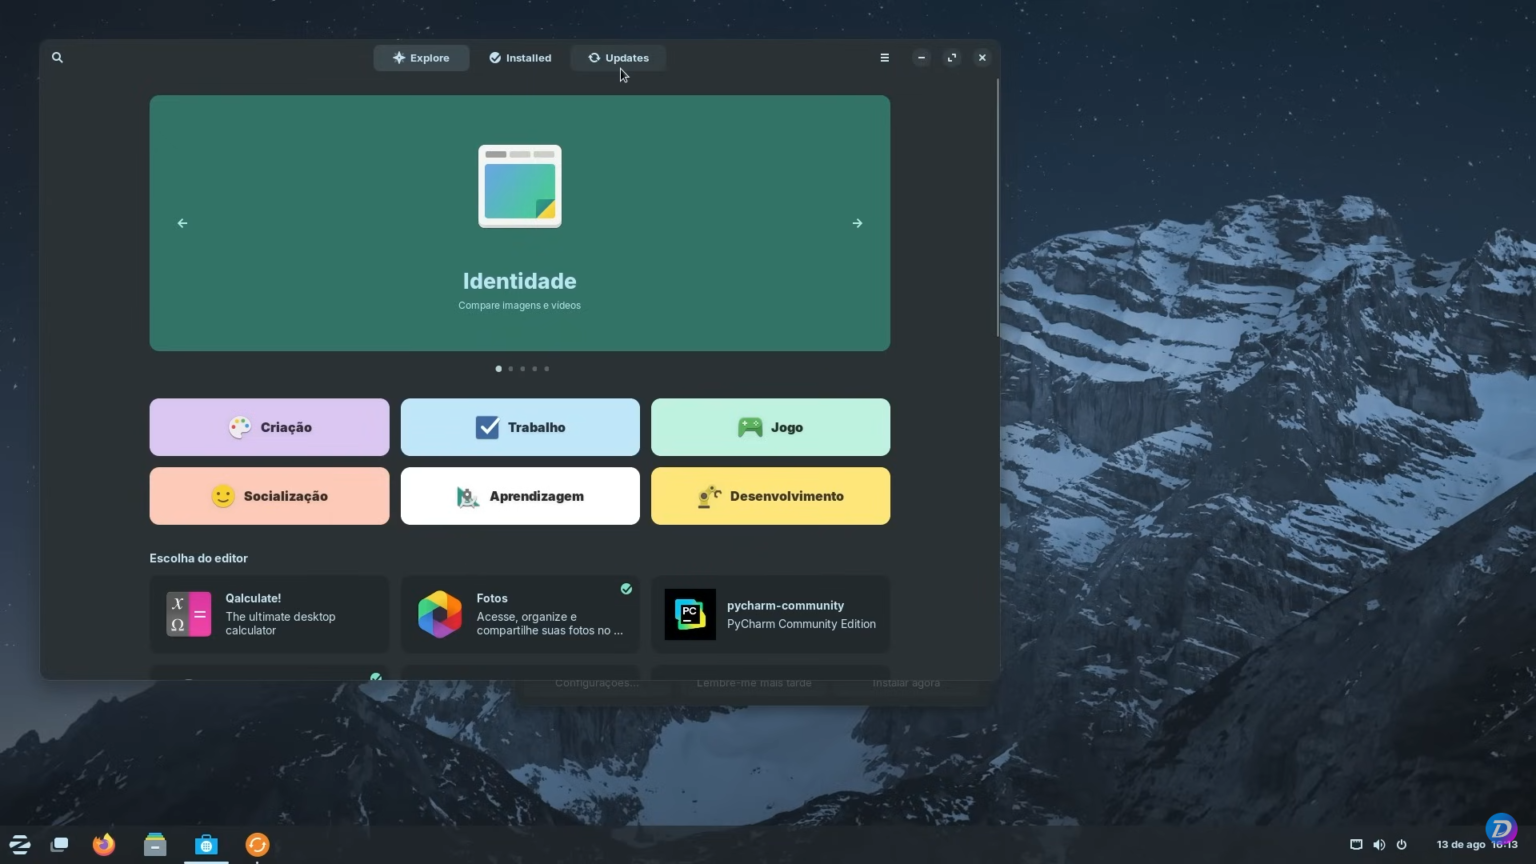Image resolution: width=1536 pixels, height=864 pixels.
Task: Open the hamburger menu of GNOME Software
Action: point(884,57)
